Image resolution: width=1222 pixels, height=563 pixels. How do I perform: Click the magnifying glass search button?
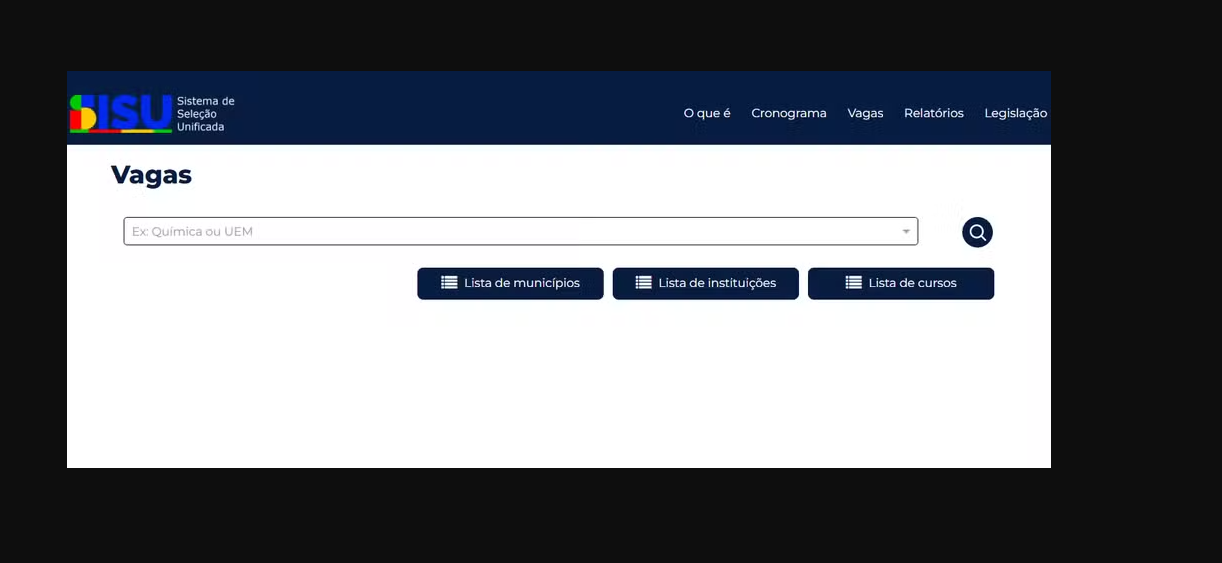pyautogui.click(x=977, y=232)
